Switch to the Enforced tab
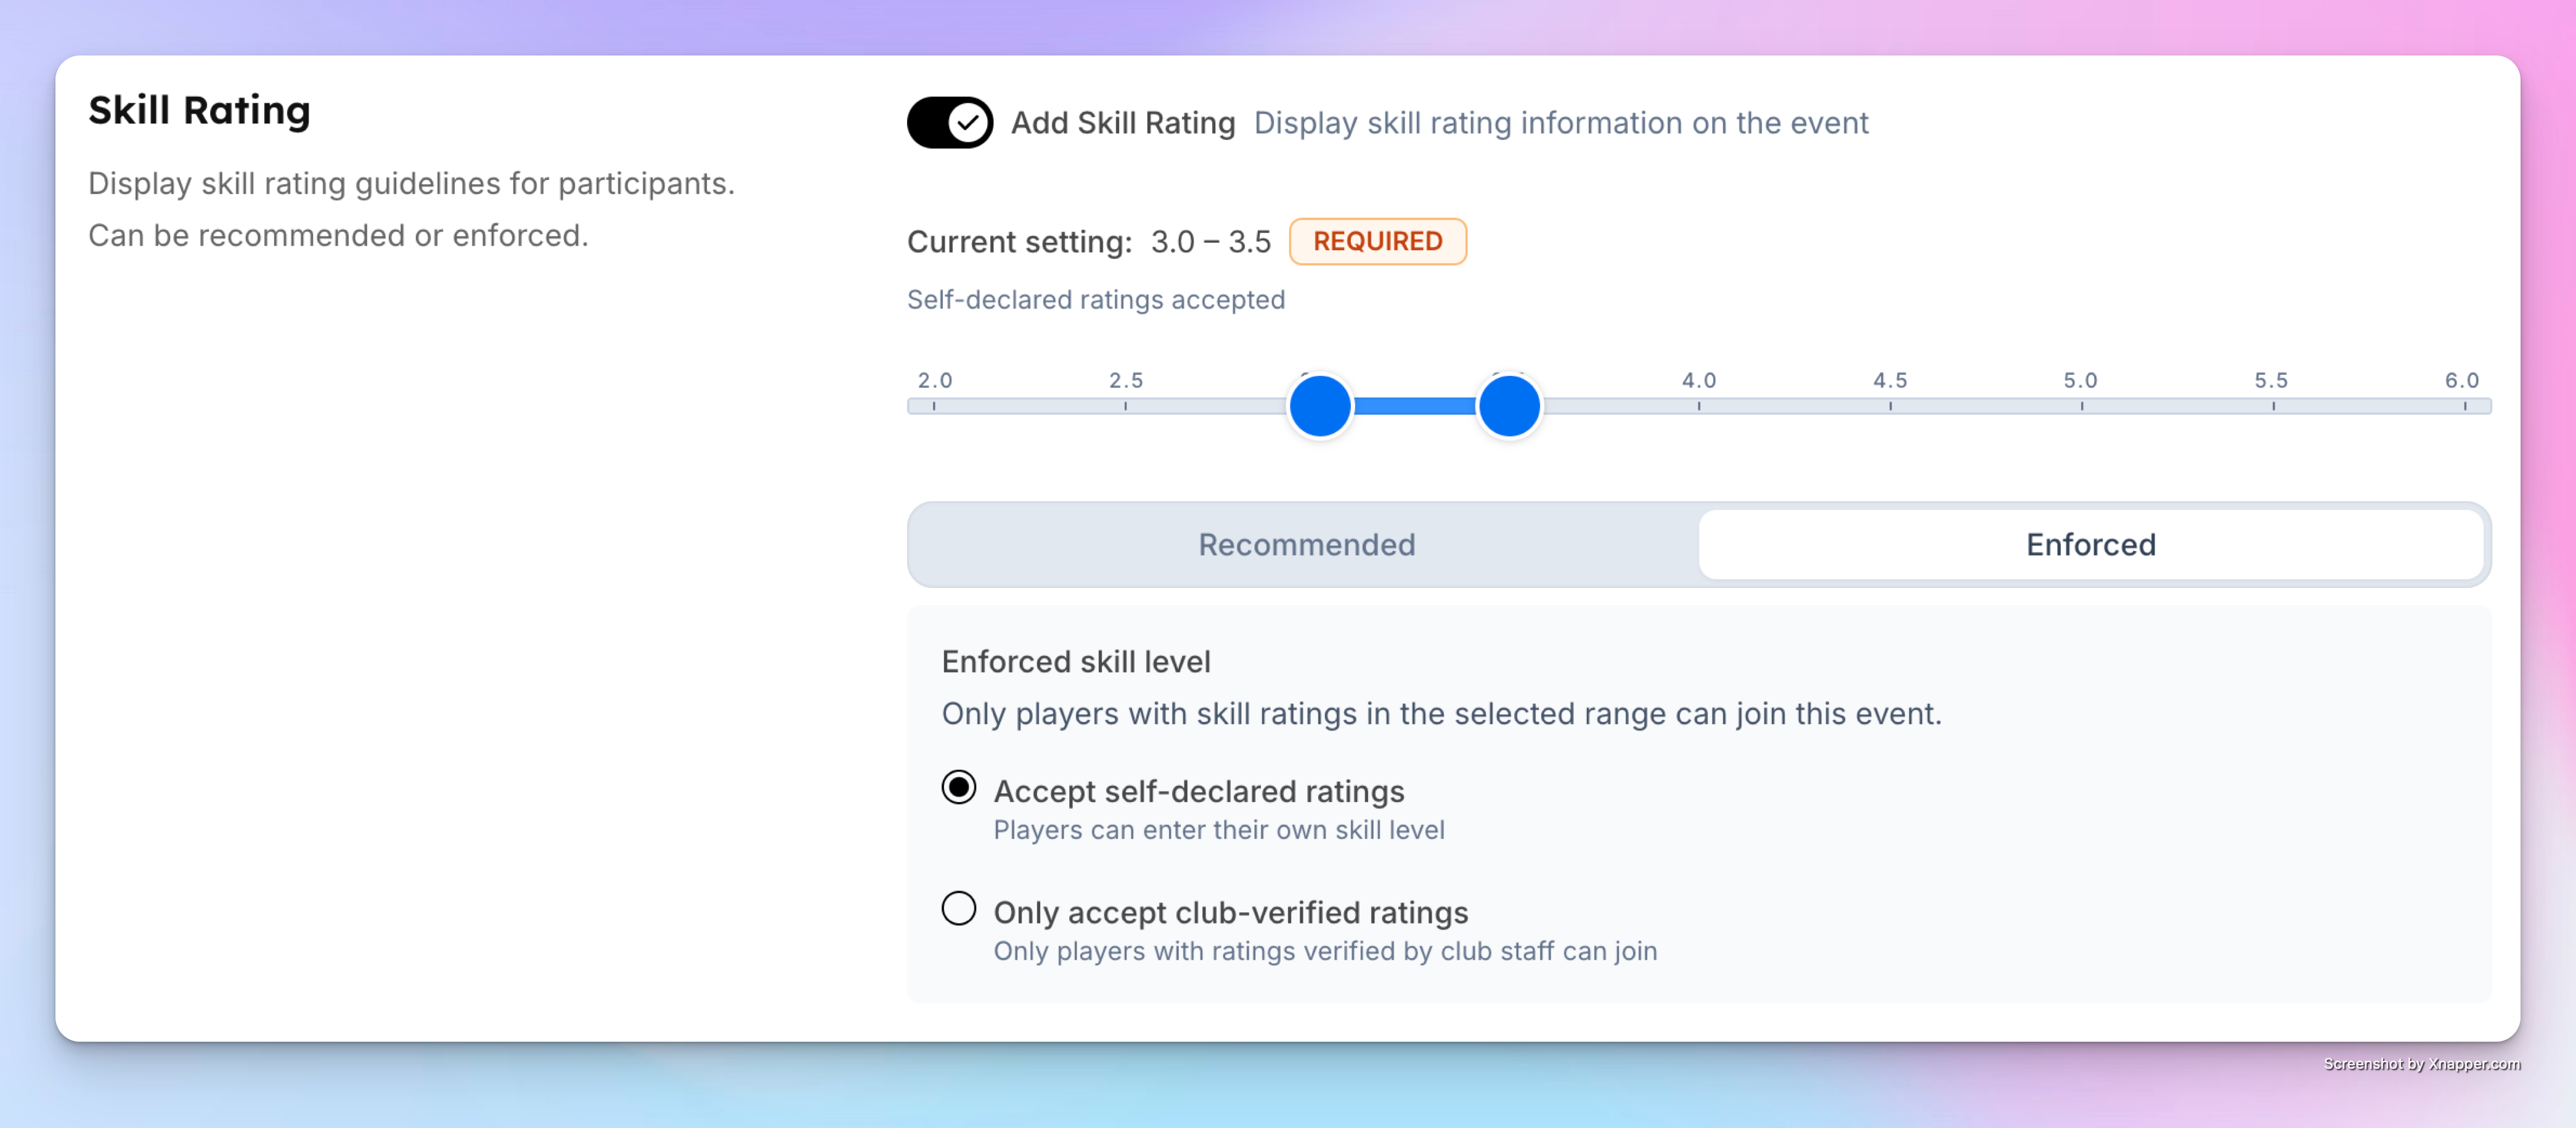The width and height of the screenshot is (2576, 1128). pos(2090,544)
